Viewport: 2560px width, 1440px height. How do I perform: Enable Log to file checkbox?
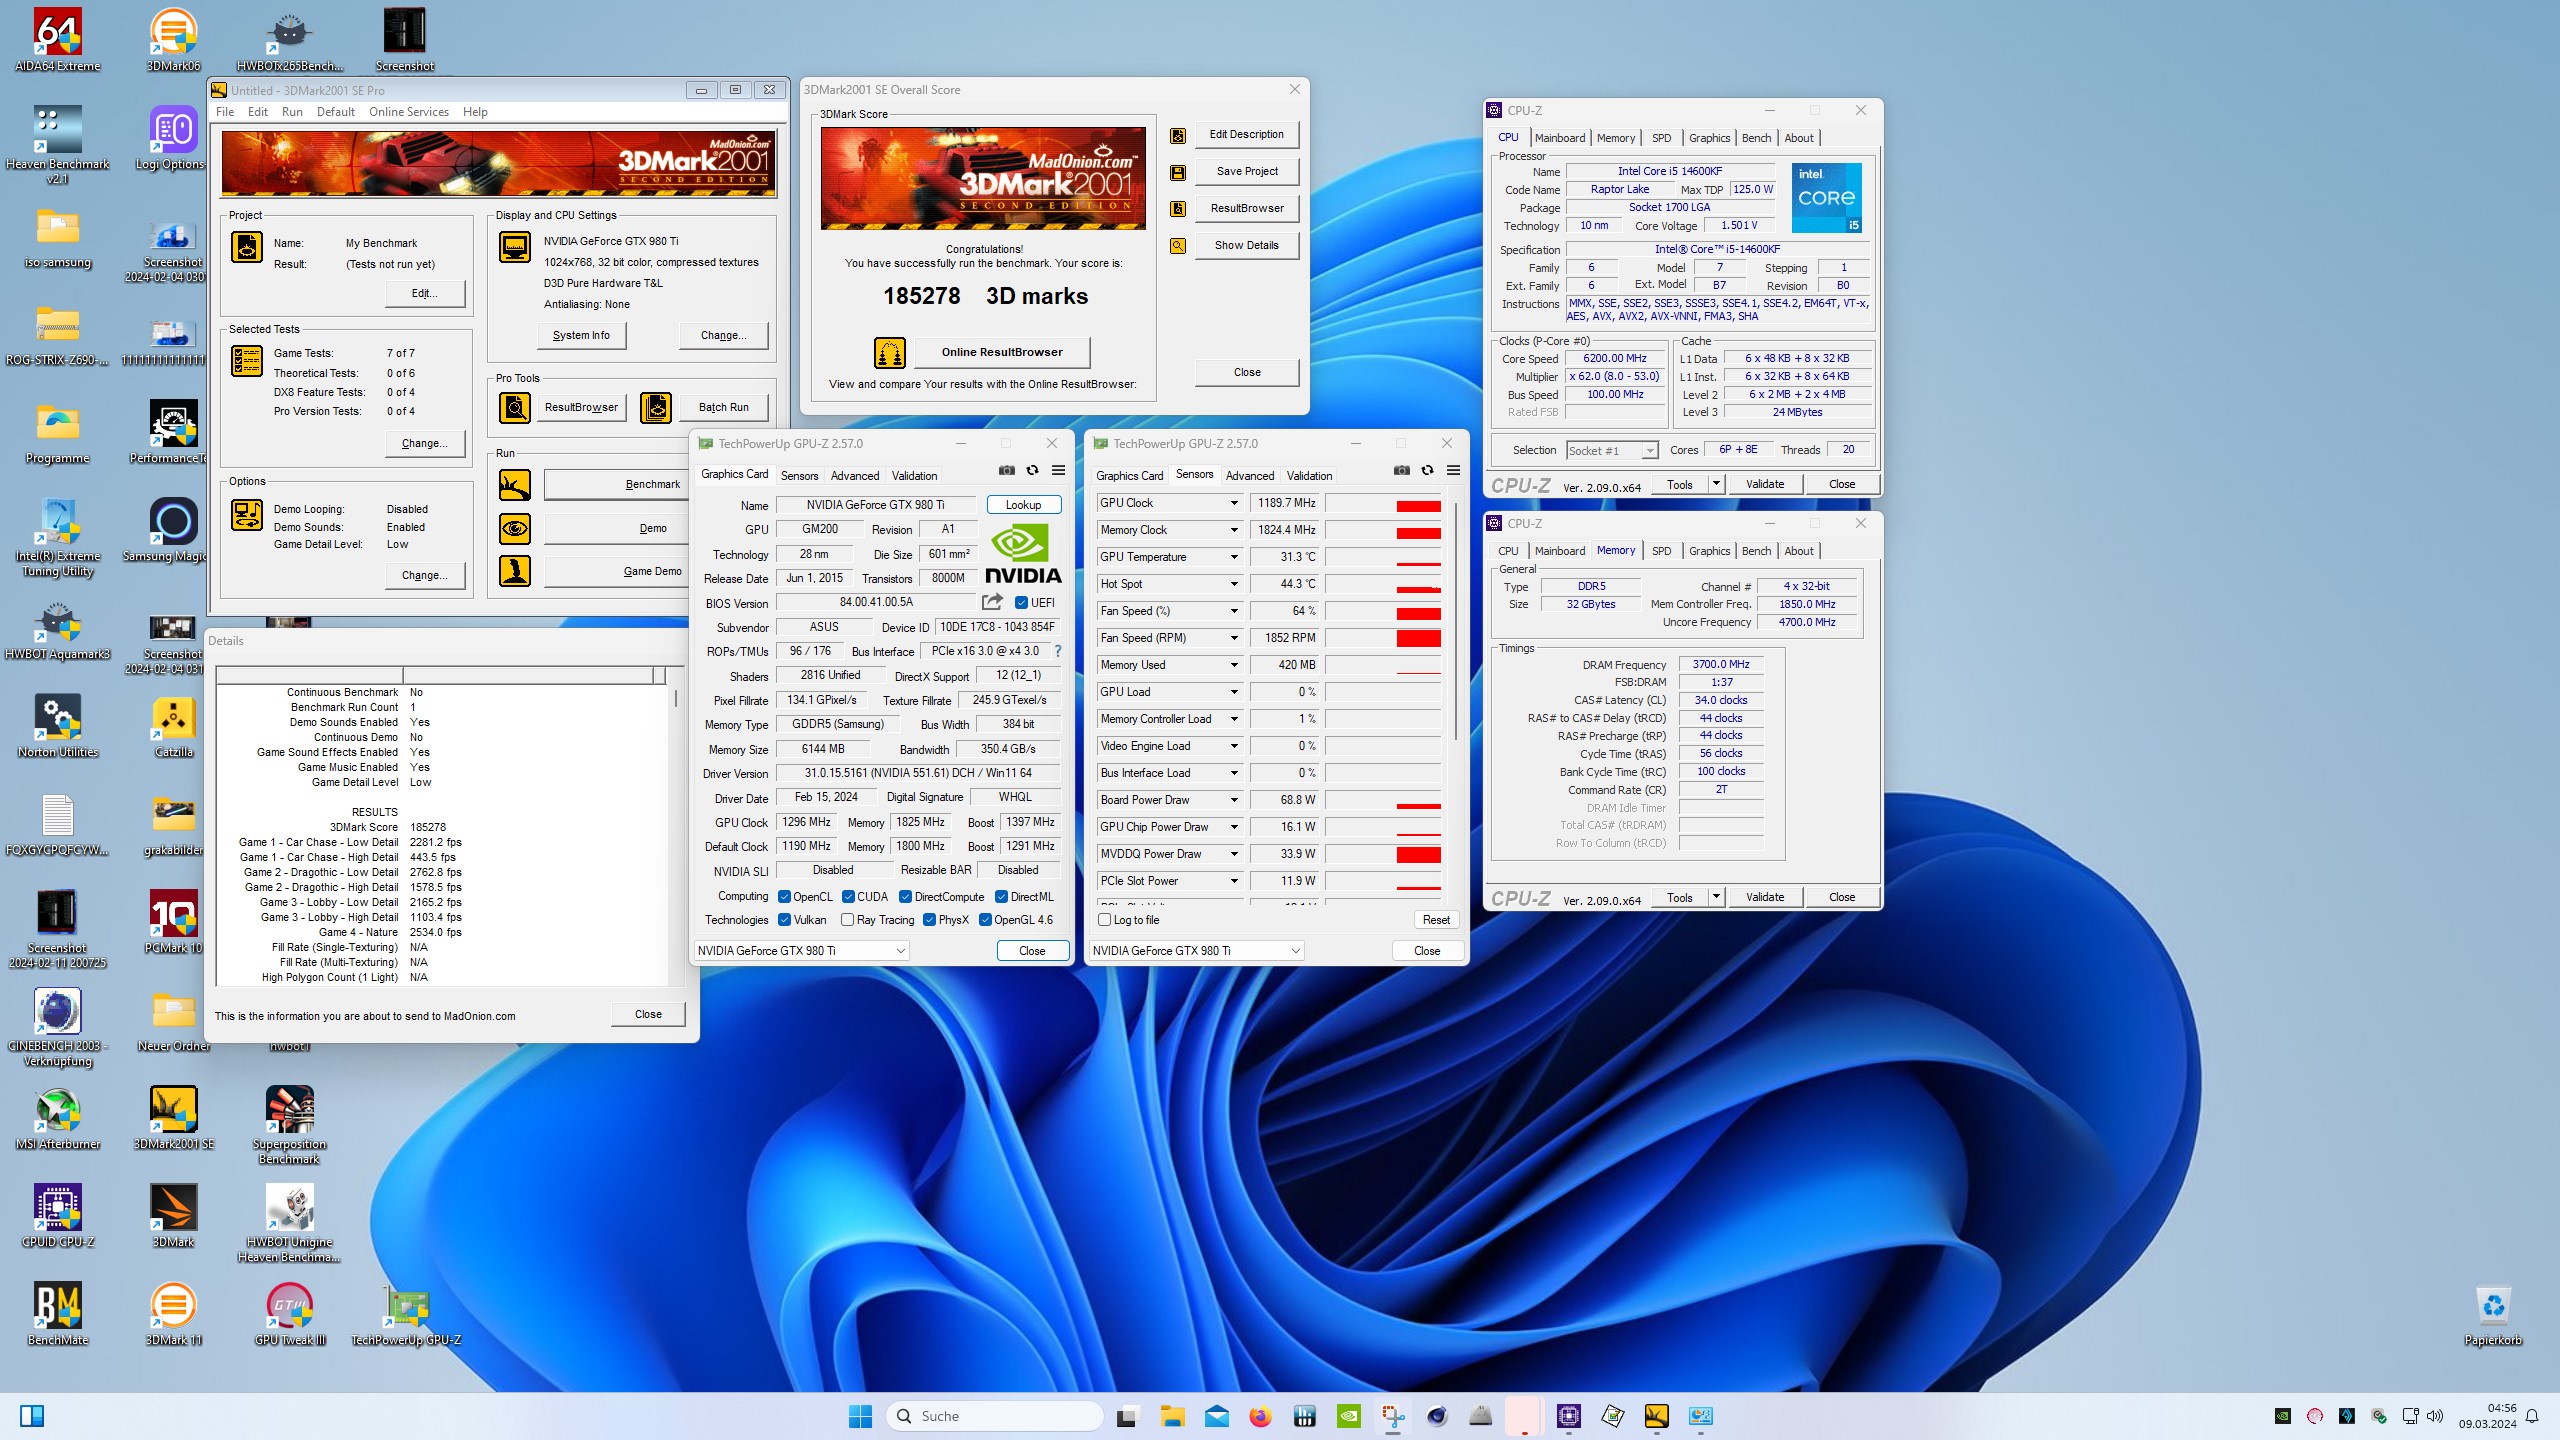1105,920
